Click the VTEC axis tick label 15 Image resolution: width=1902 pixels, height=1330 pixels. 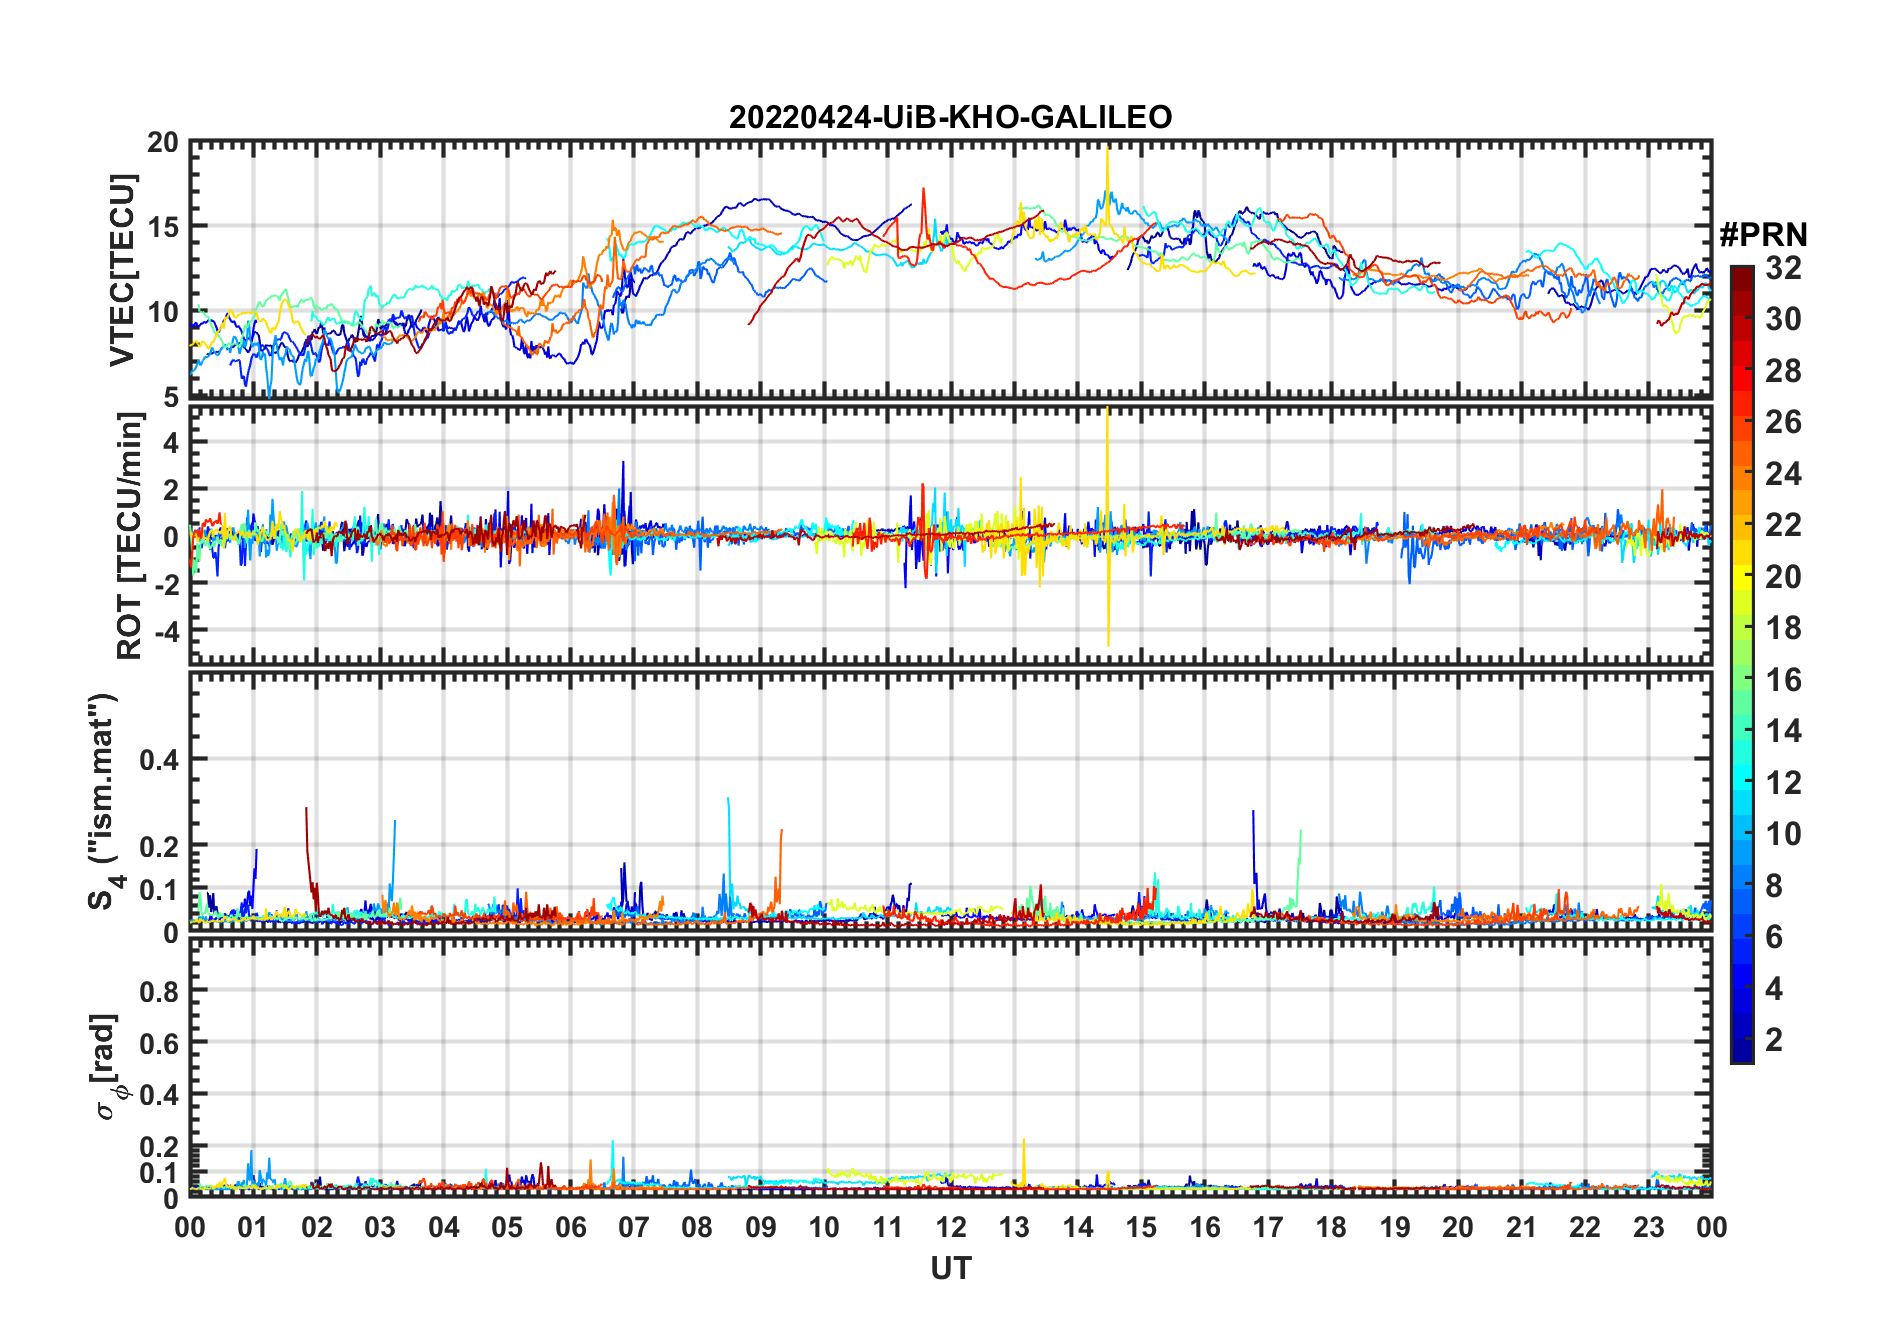[163, 228]
